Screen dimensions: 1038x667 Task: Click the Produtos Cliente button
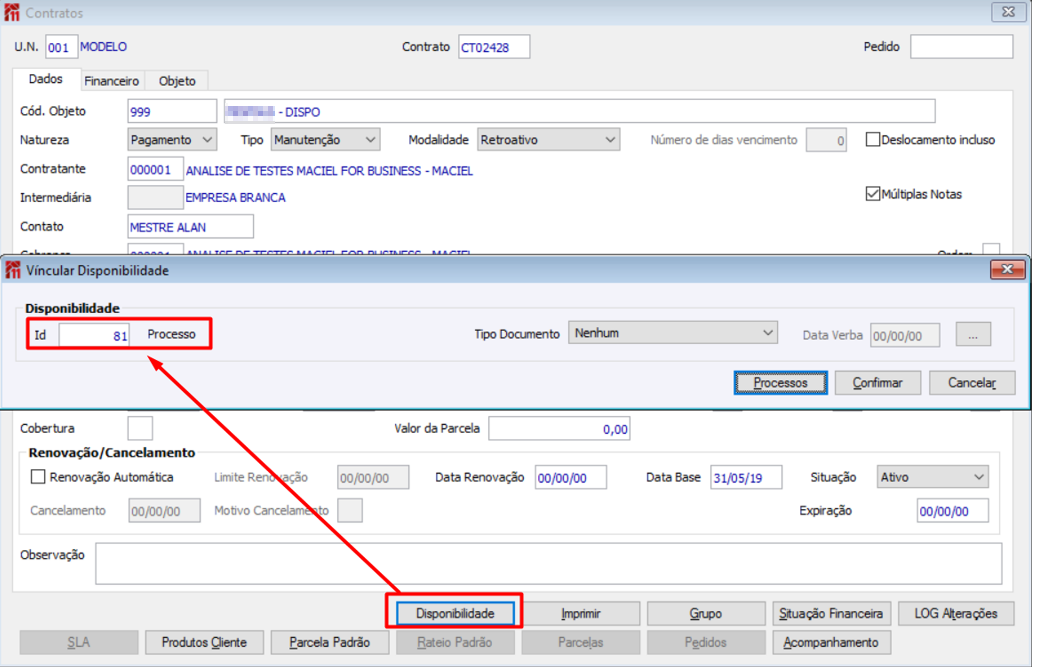204,642
